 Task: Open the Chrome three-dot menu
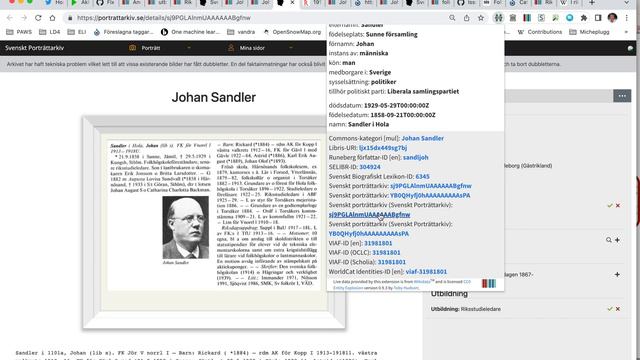627,18
